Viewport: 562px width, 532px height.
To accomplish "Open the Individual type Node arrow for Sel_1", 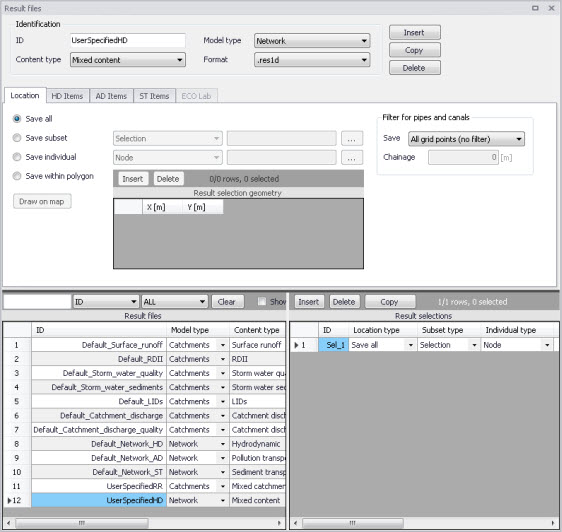I will (547, 345).
